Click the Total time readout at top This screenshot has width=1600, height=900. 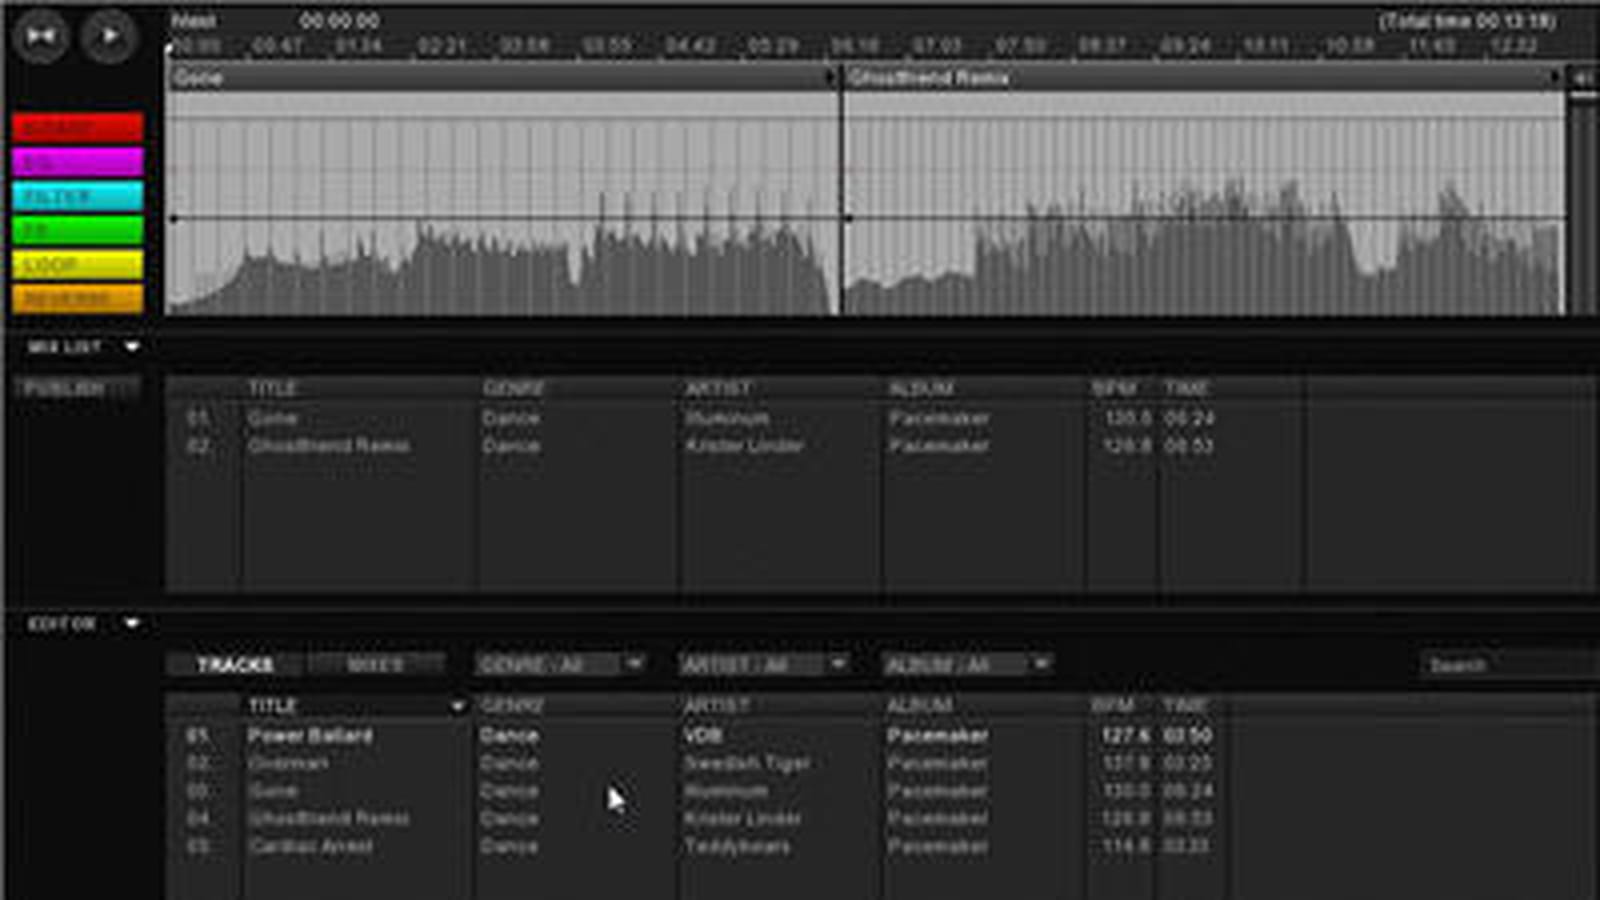coord(1467,21)
